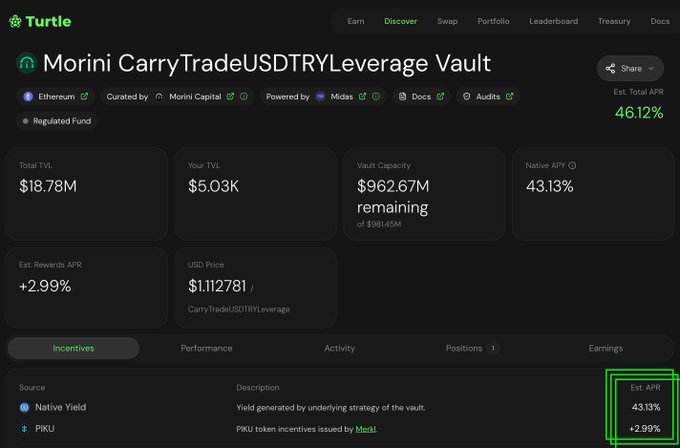Click the Regulated Fund dot indicator
The height and width of the screenshot is (448, 680).
(25, 121)
